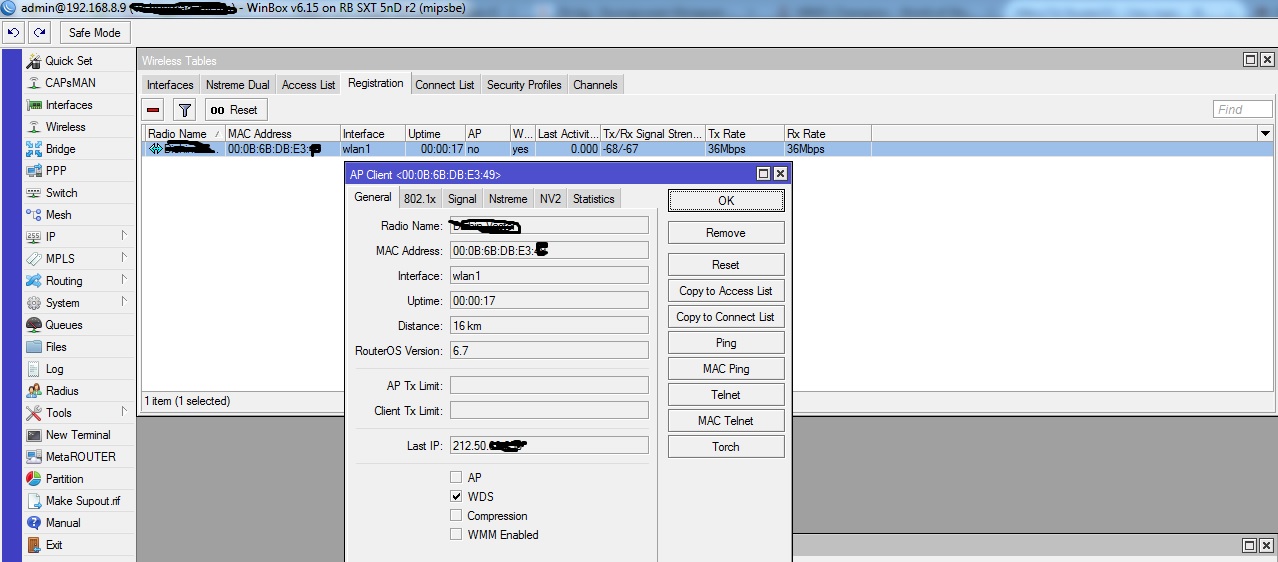Toggle the Compression checkbox
Viewport: 1278px width, 562px height.
pyautogui.click(x=457, y=516)
